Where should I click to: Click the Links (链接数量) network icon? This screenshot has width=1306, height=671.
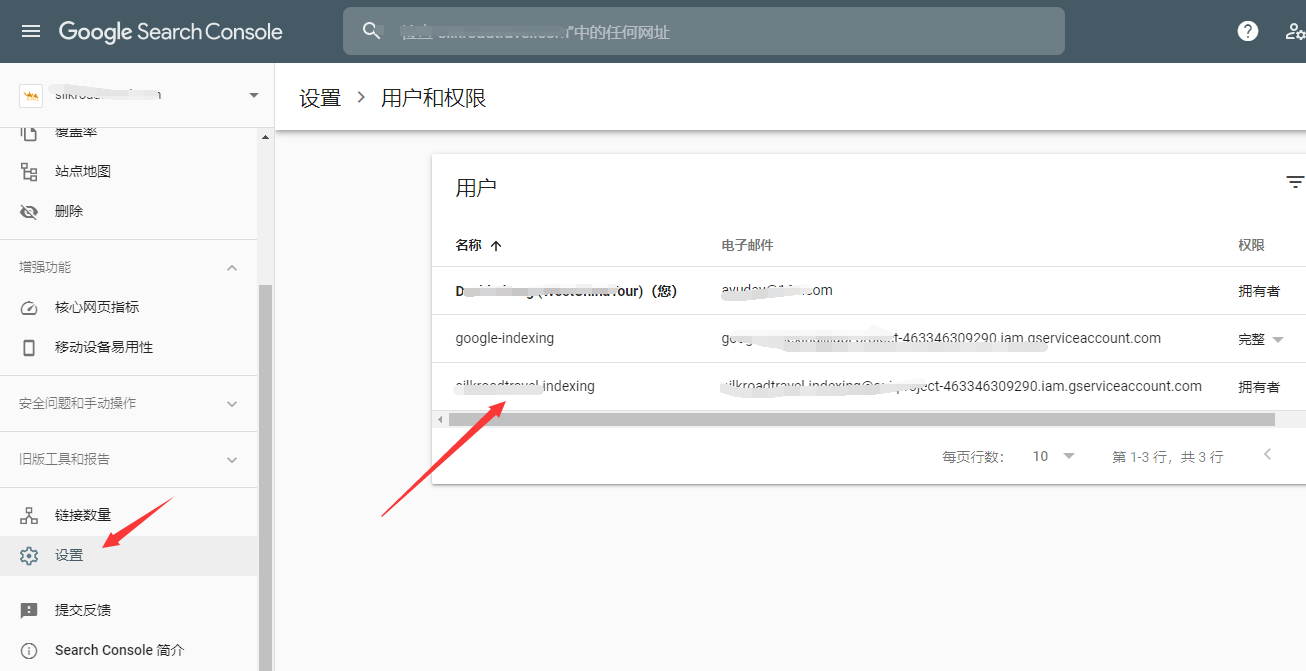29,515
